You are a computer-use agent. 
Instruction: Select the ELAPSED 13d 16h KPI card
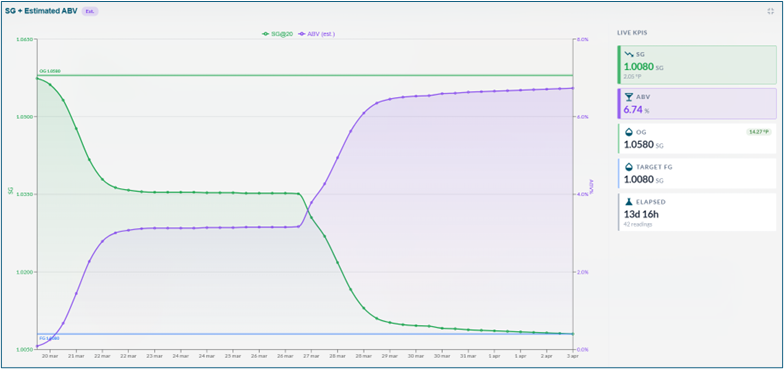coord(697,212)
